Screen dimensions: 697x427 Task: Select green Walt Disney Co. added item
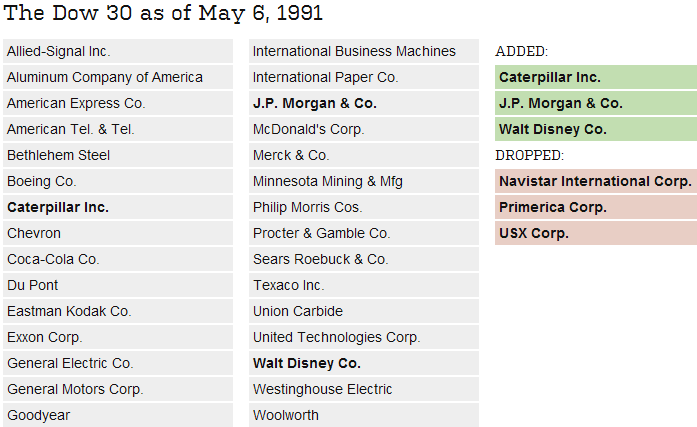[x=596, y=129]
